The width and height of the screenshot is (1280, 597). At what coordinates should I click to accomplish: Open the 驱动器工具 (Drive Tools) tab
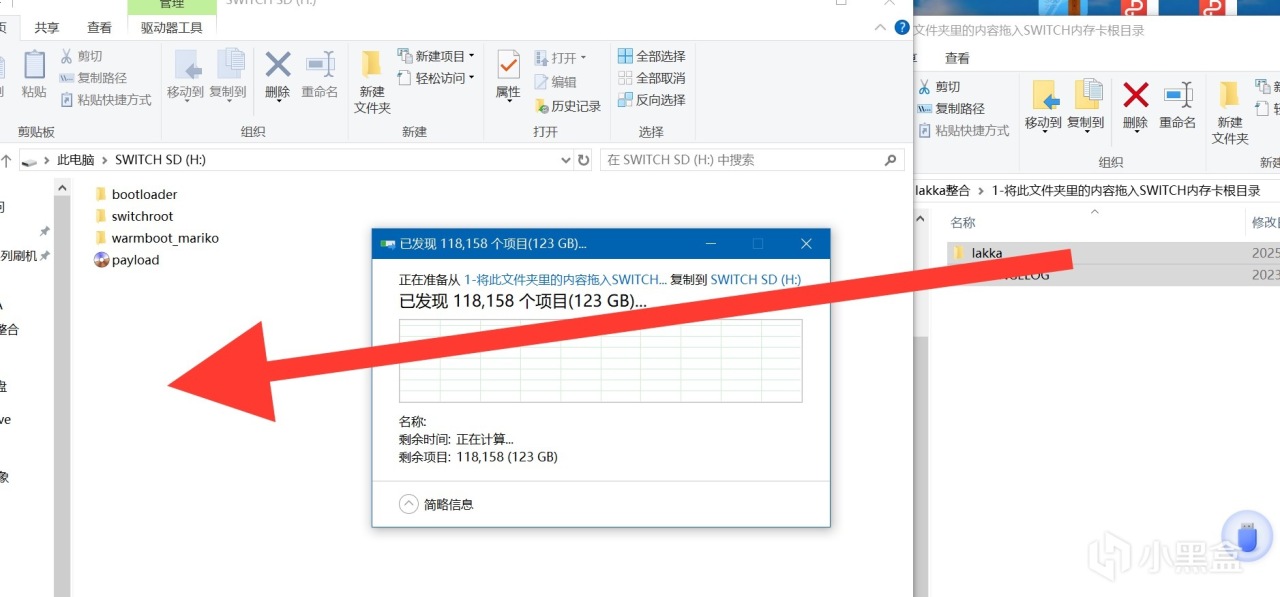click(x=172, y=28)
